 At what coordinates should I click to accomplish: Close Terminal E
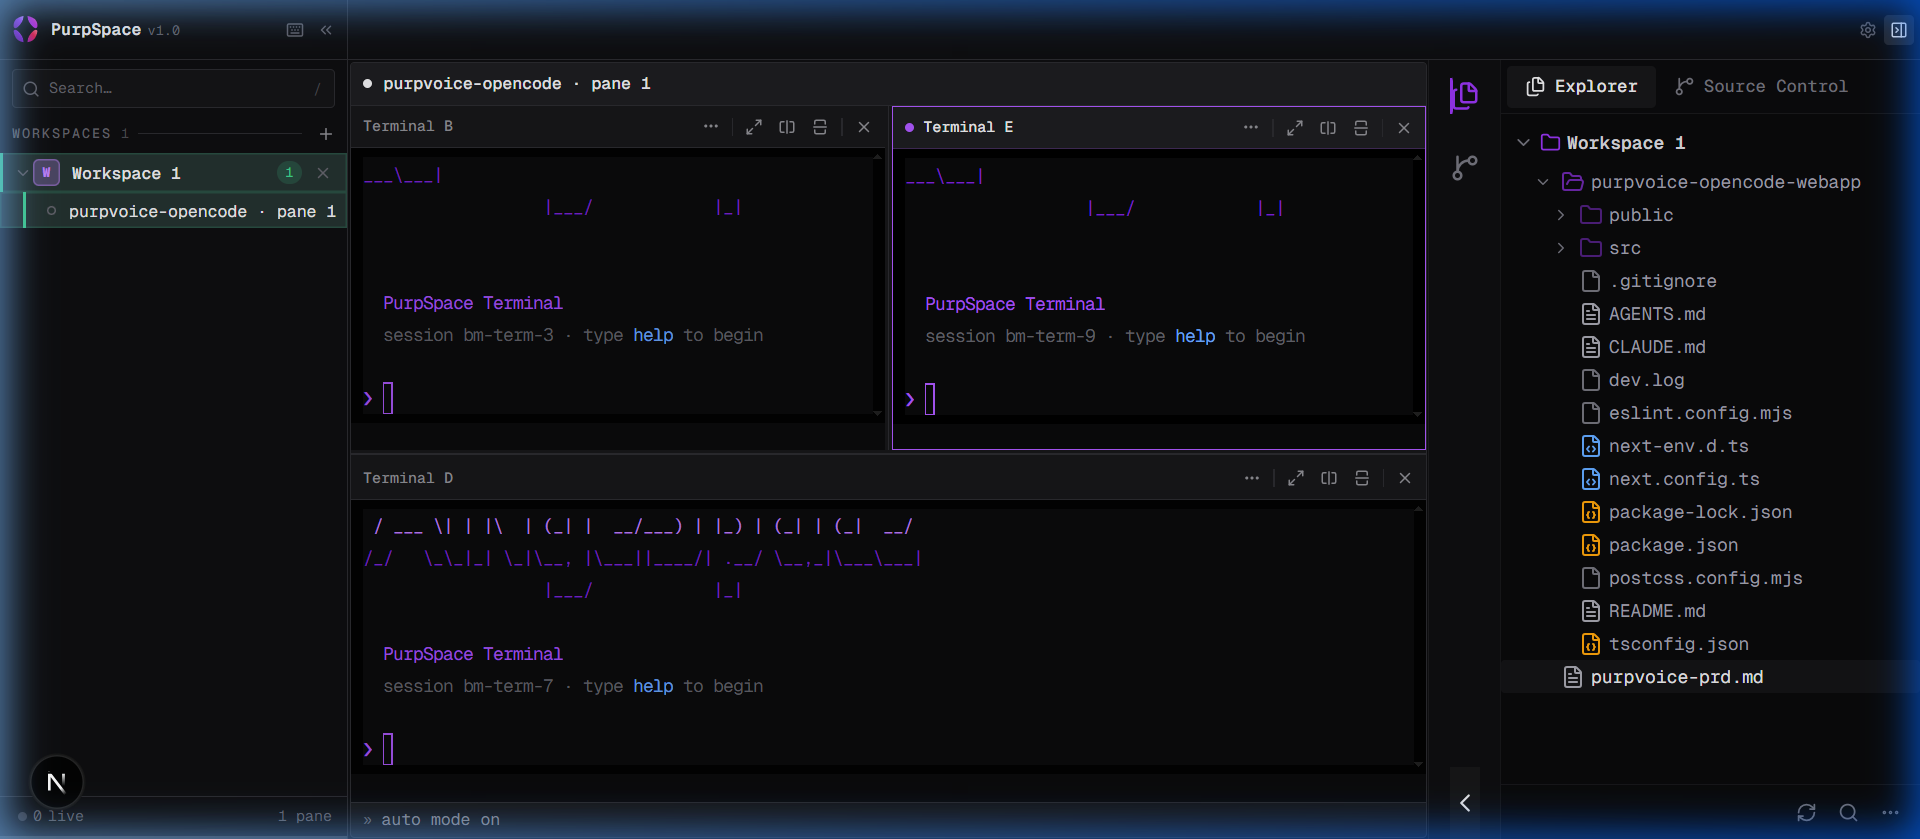point(1404,128)
